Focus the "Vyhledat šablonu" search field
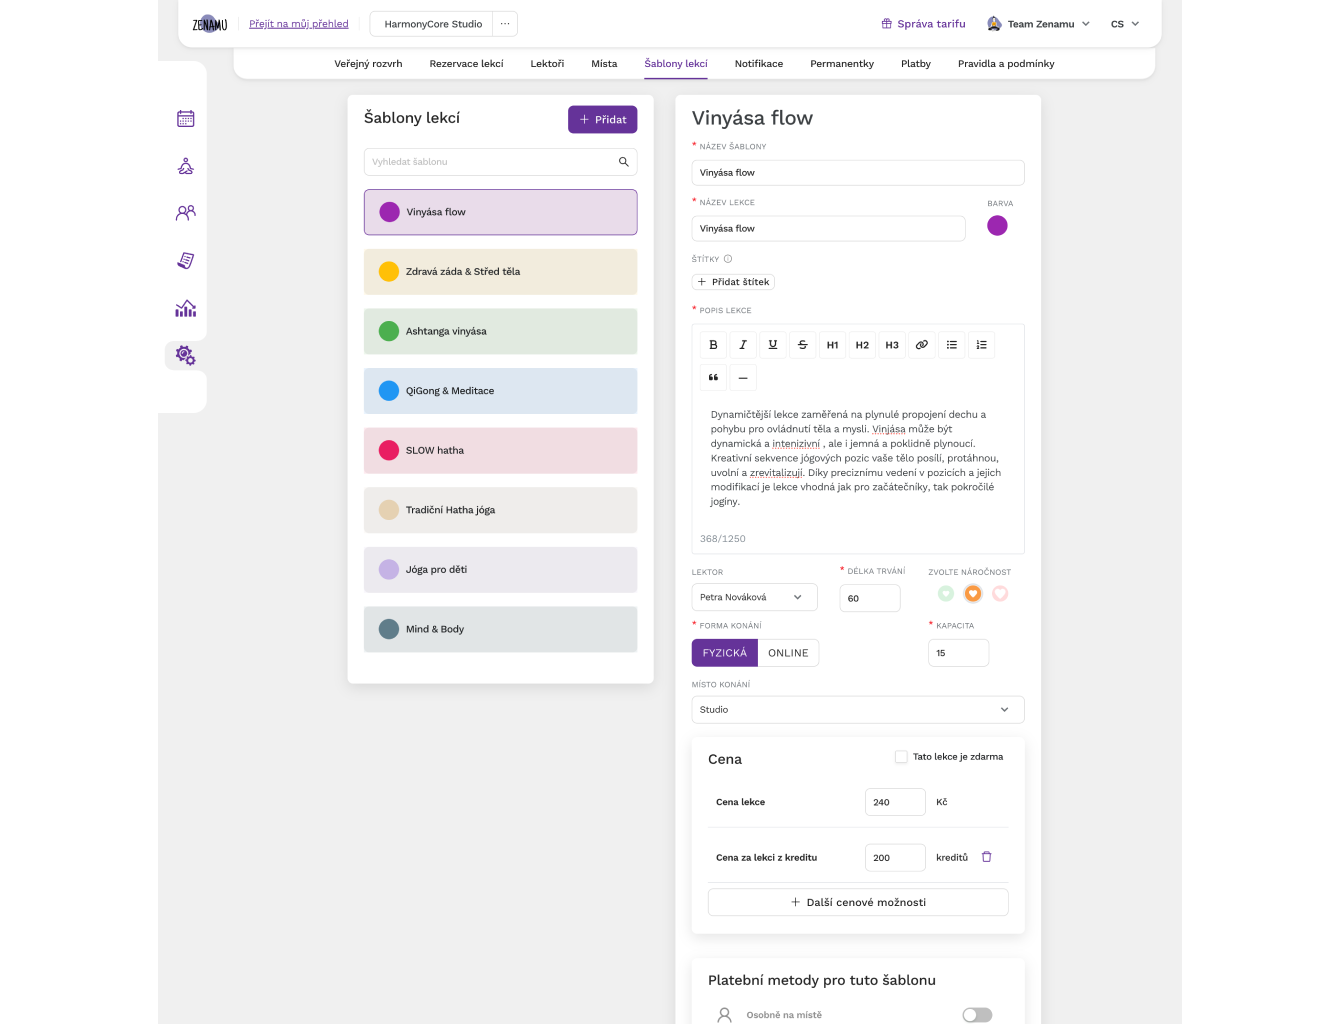 [x=500, y=162]
